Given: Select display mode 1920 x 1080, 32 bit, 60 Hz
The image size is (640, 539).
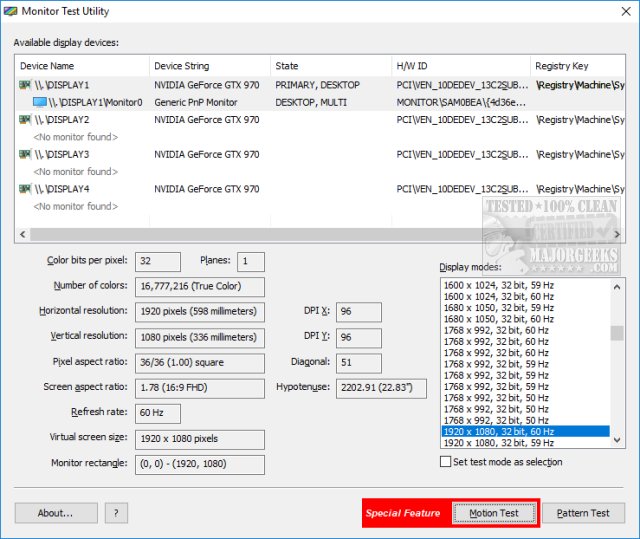Looking at the screenshot, I should point(526,432).
